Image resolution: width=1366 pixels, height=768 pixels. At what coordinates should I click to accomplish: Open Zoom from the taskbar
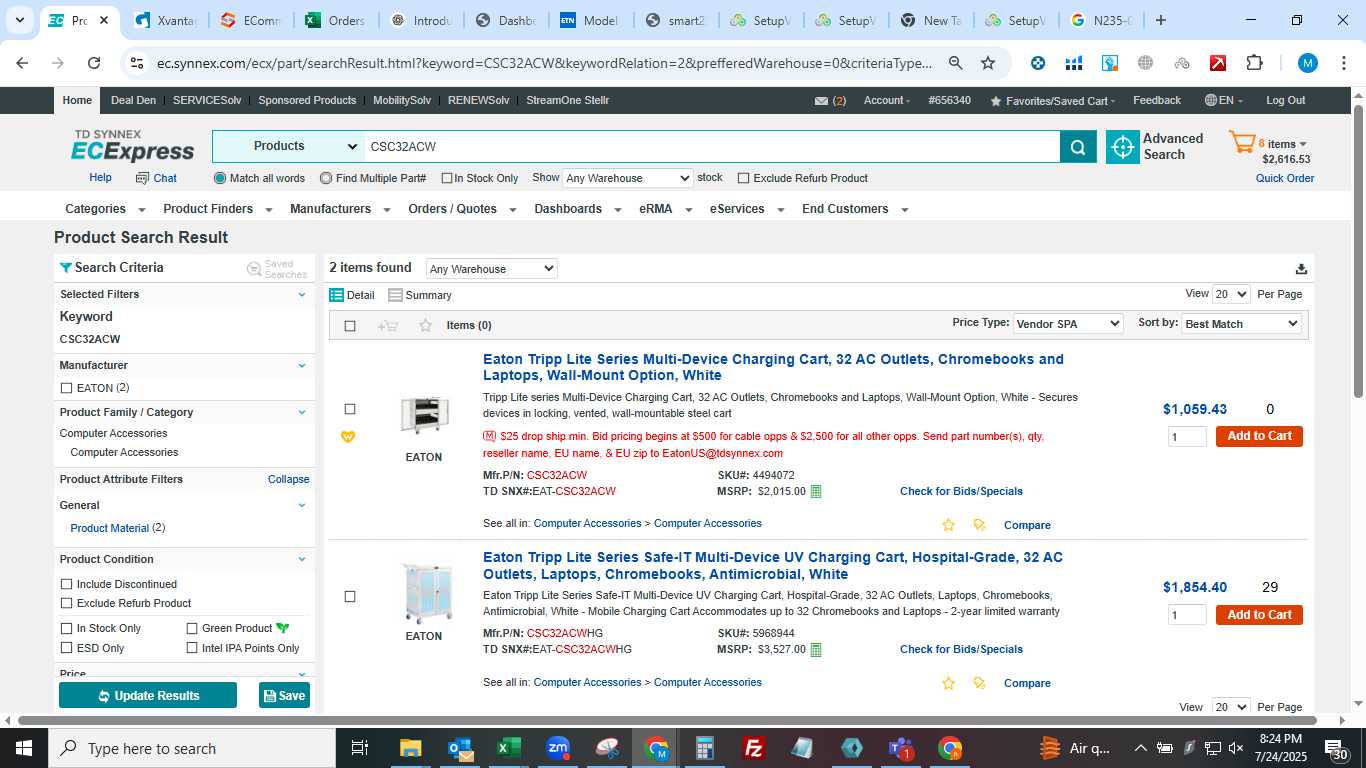(x=558, y=748)
